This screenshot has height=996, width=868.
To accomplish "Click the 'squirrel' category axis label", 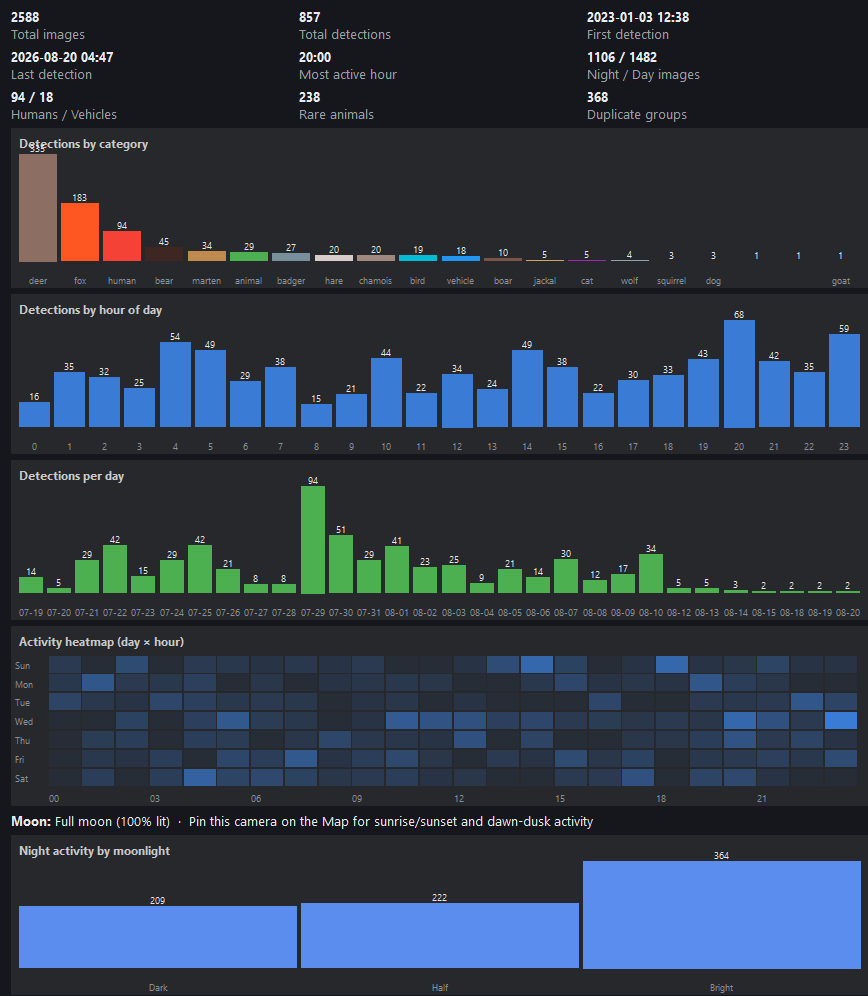I will point(672,281).
